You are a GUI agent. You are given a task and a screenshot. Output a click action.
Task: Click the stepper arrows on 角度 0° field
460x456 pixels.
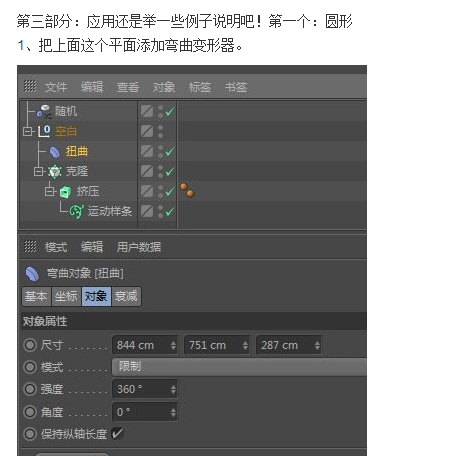pyautogui.click(x=173, y=412)
